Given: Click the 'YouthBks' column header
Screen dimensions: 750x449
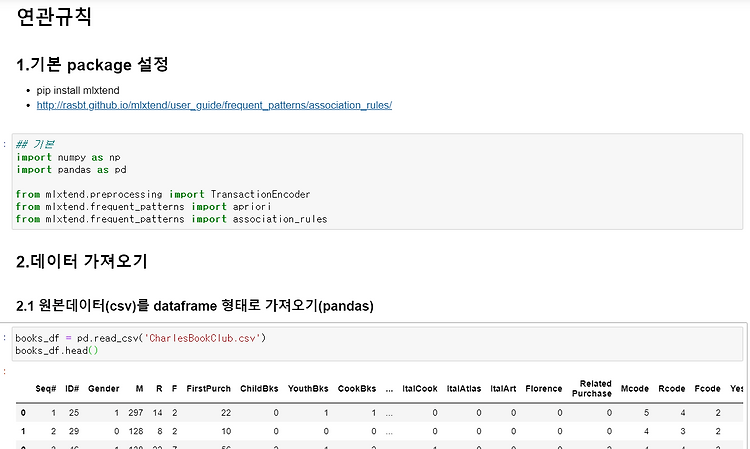Looking at the screenshot, I should pos(308,389).
